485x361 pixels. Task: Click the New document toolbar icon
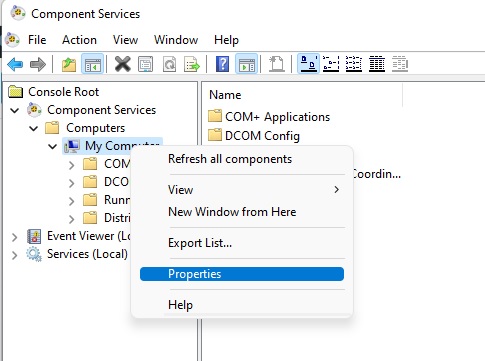(x=277, y=64)
